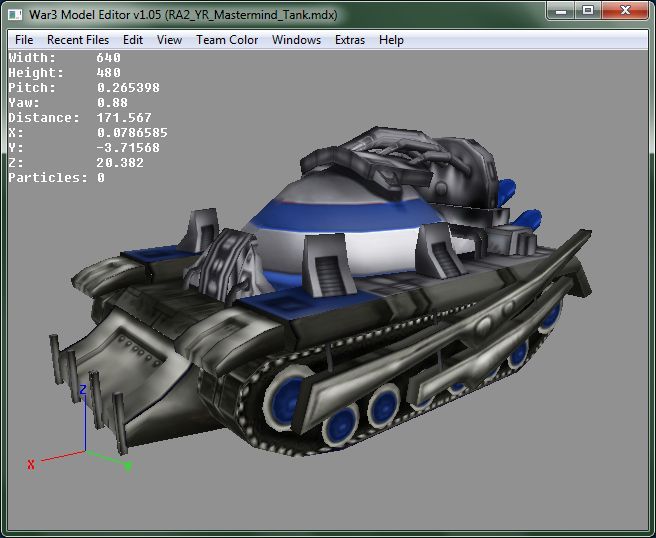Click the Width value 640
This screenshot has width=656, height=538.
pos(108,58)
